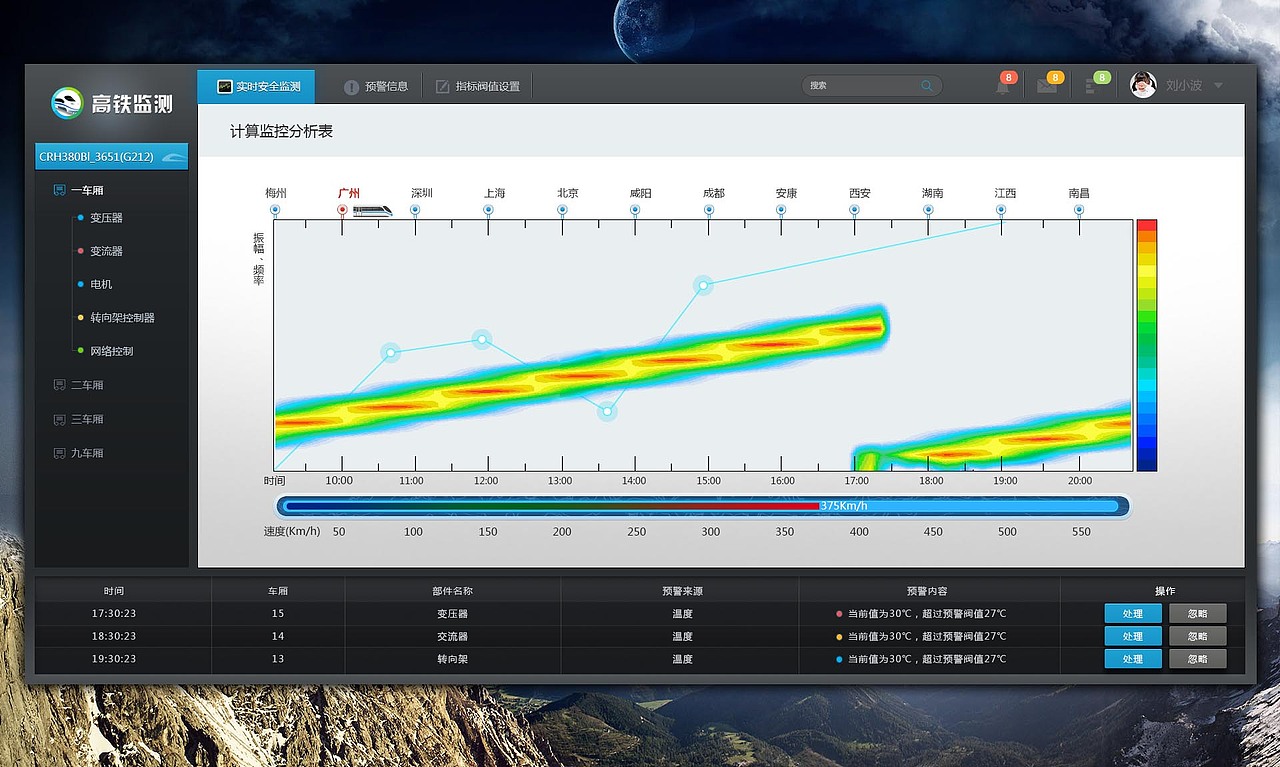Switch to the 实时安全监测 tab

click(x=256, y=86)
